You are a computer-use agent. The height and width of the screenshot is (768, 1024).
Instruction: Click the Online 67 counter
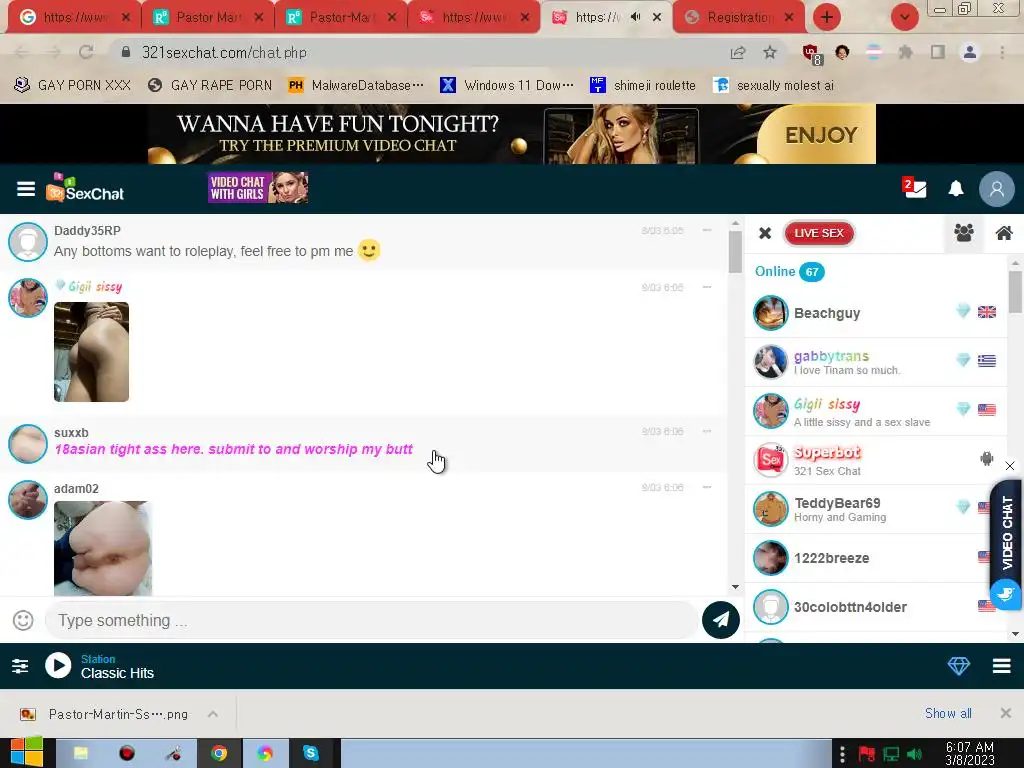tap(789, 271)
